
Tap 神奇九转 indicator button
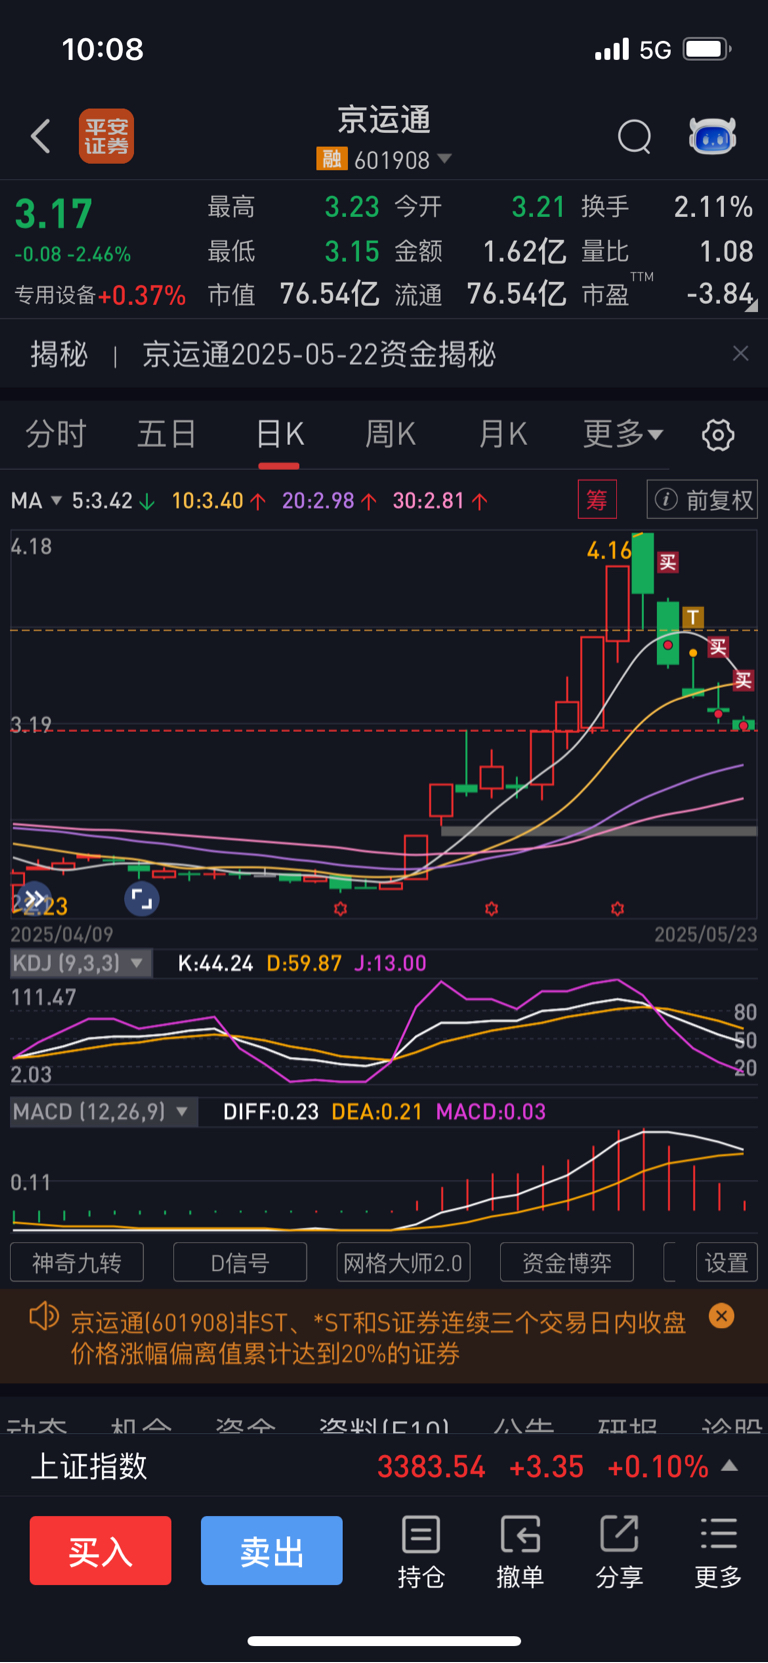click(x=77, y=1263)
